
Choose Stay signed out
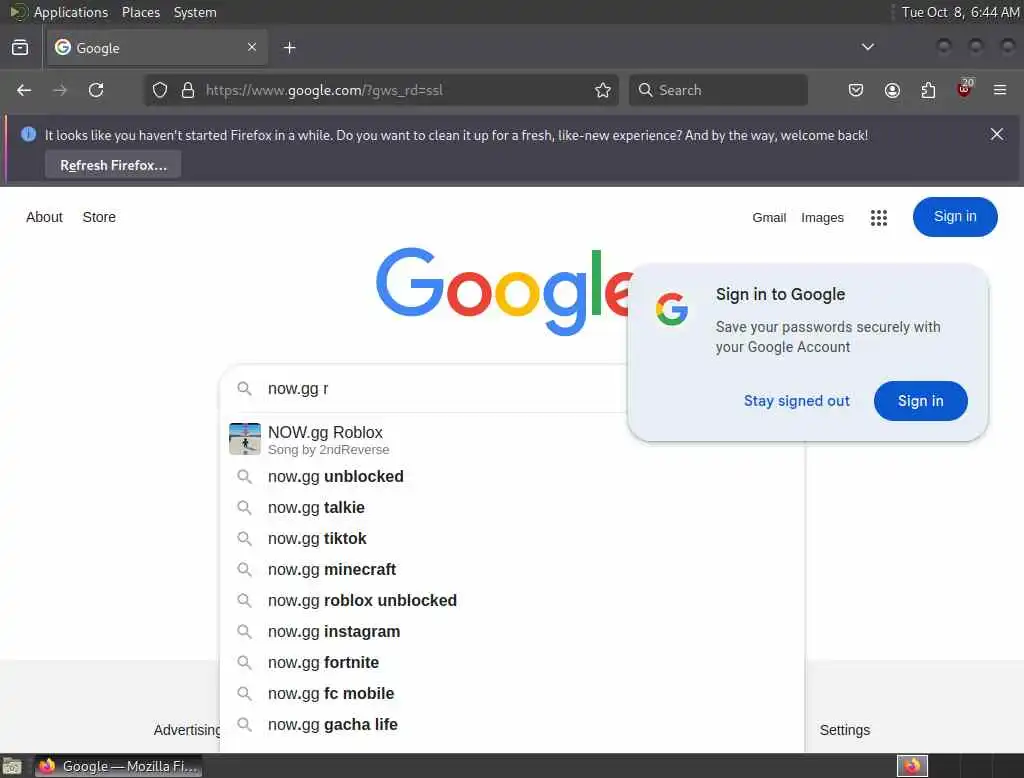click(796, 401)
